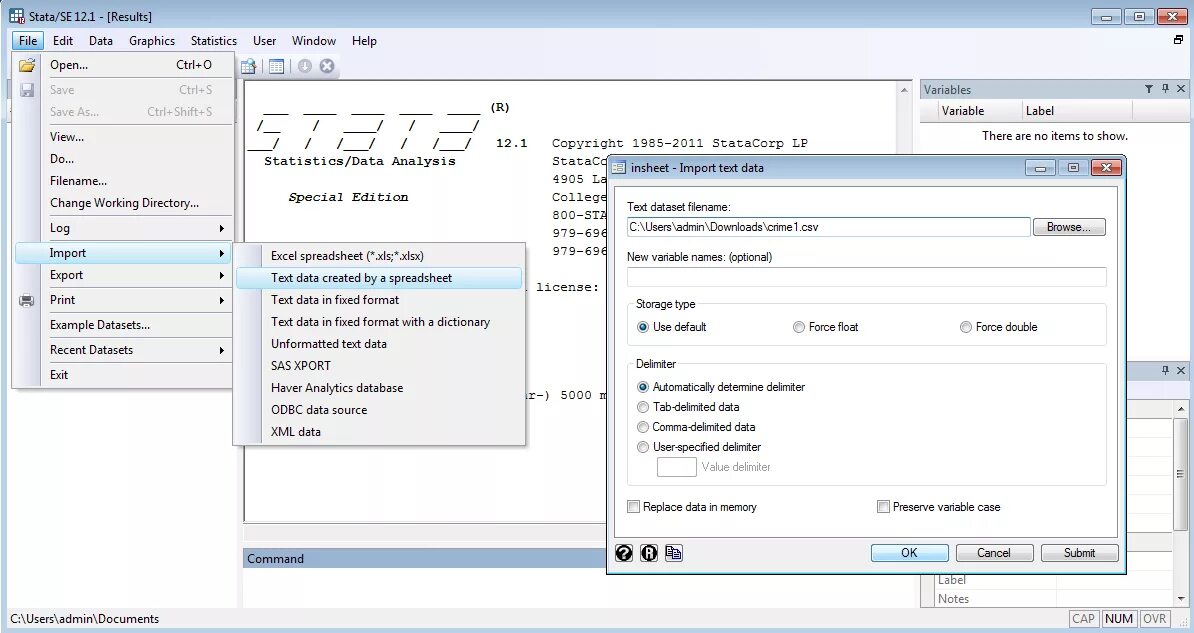
Task: Click Cancel in the insheet dialog
Action: (x=994, y=553)
